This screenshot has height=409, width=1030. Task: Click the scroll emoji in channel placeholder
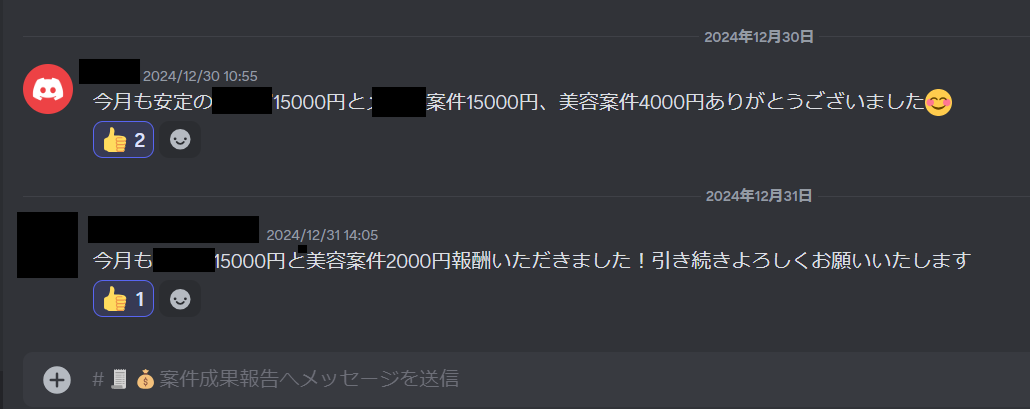click(119, 379)
